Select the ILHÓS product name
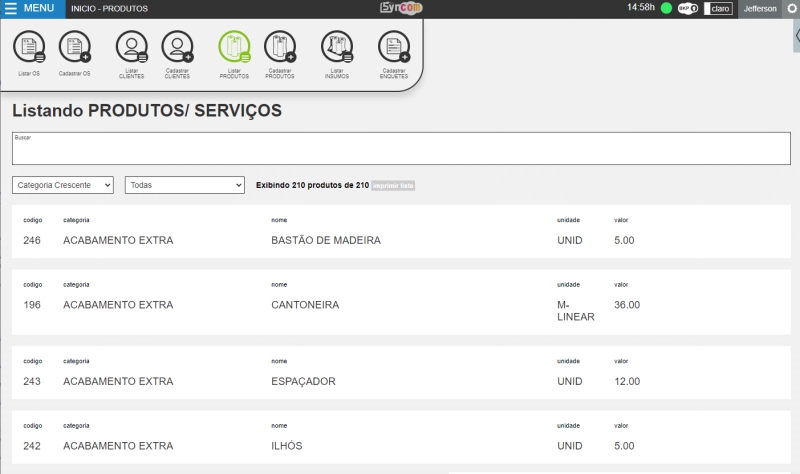This screenshot has width=800, height=474. (x=287, y=445)
